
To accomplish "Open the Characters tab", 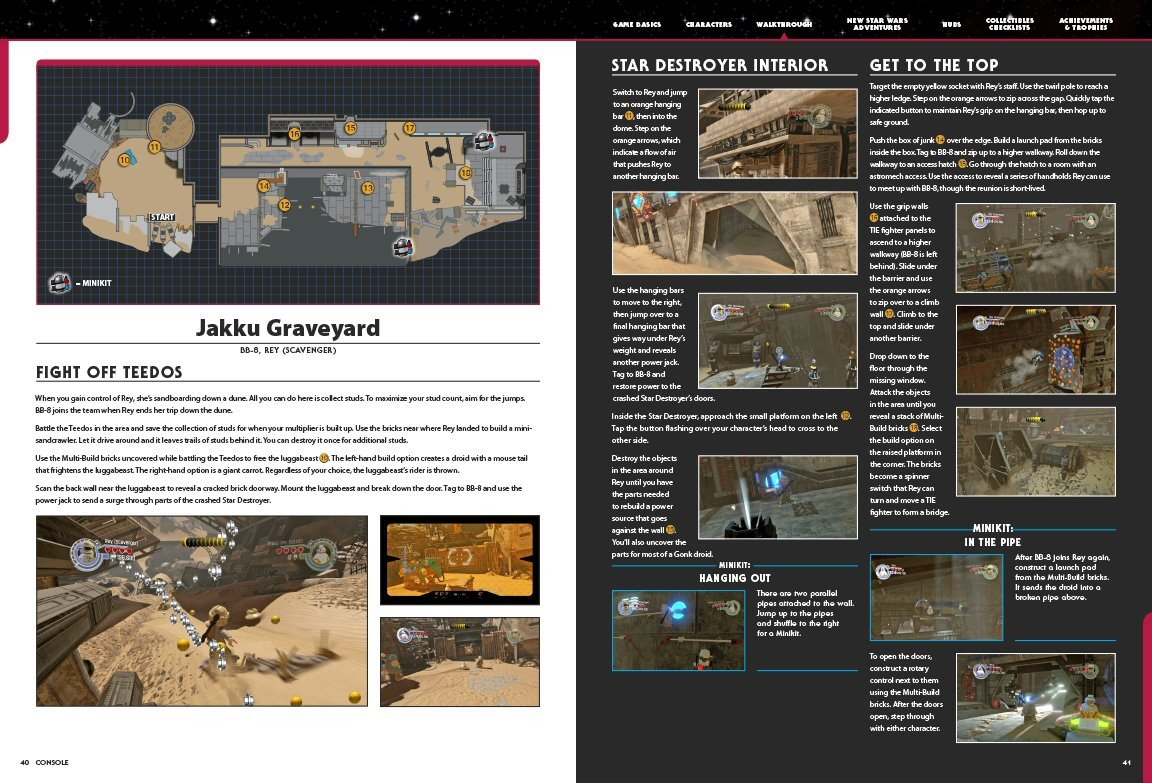I will tap(709, 24).
